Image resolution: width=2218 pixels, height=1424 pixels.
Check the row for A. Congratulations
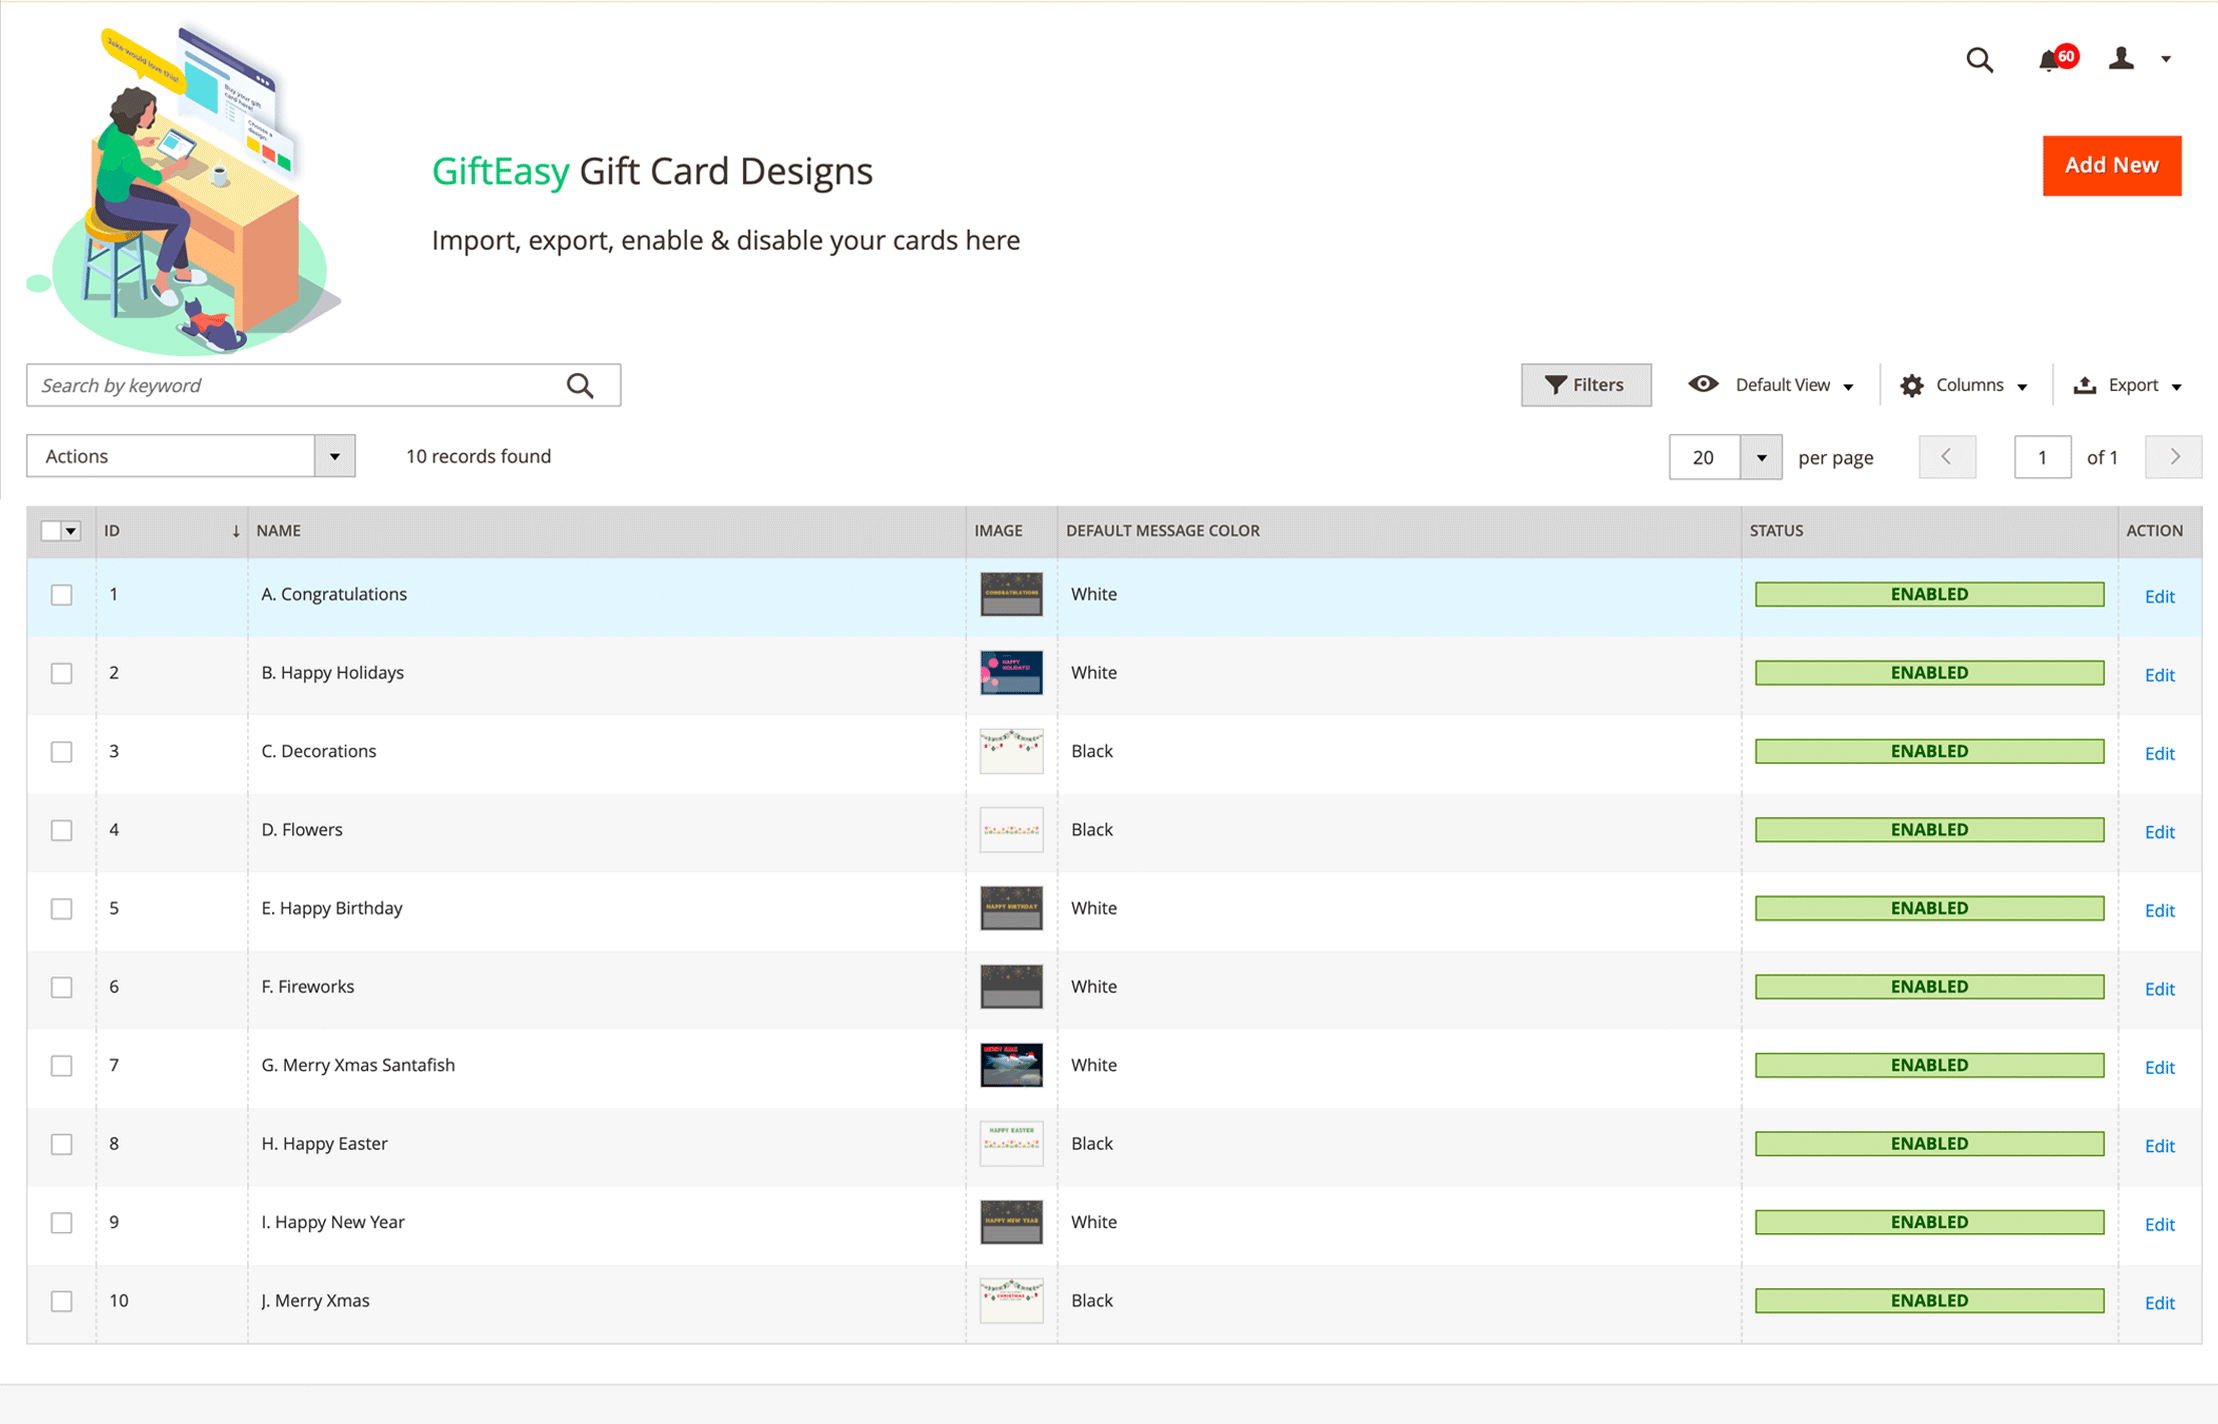pos(61,594)
